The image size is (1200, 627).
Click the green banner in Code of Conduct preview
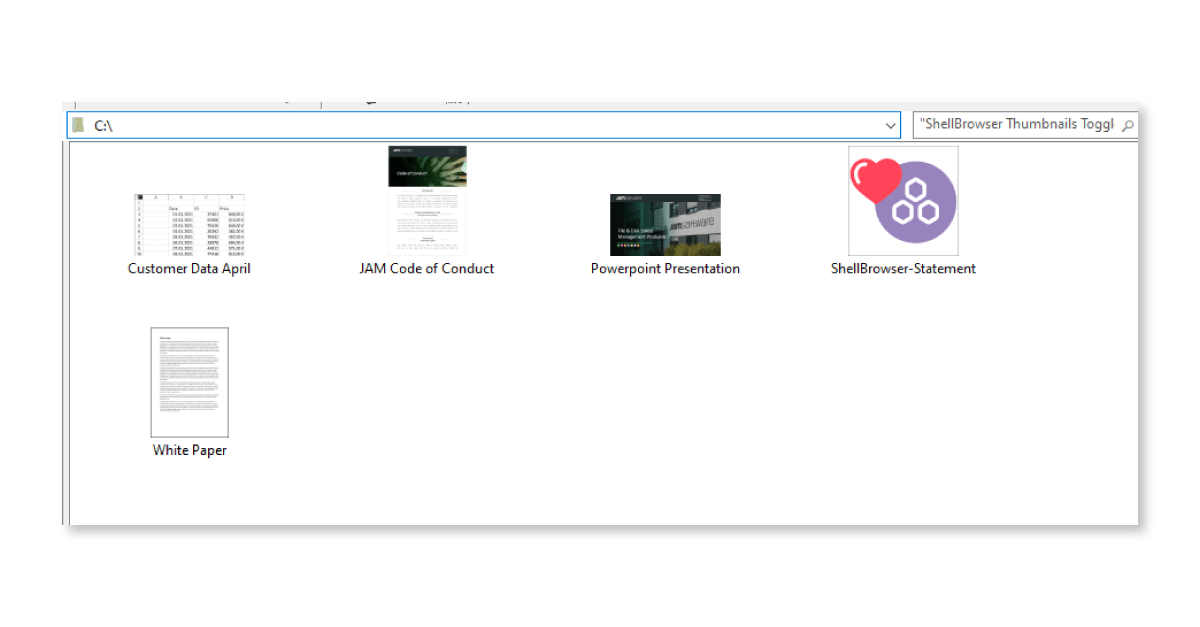(x=427, y=163)
